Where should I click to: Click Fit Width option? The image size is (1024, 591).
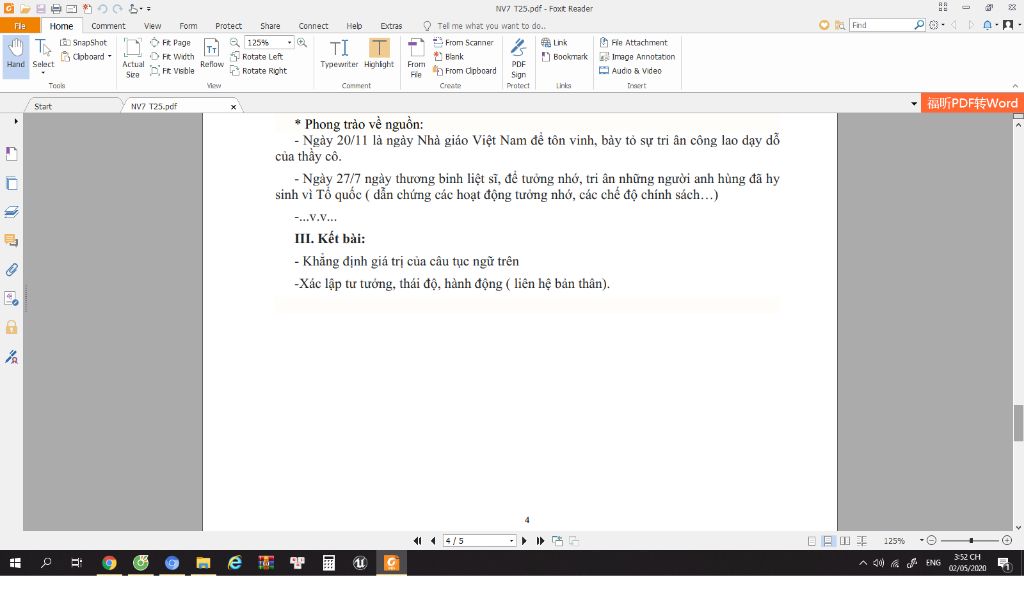click(x=172, y=57)
